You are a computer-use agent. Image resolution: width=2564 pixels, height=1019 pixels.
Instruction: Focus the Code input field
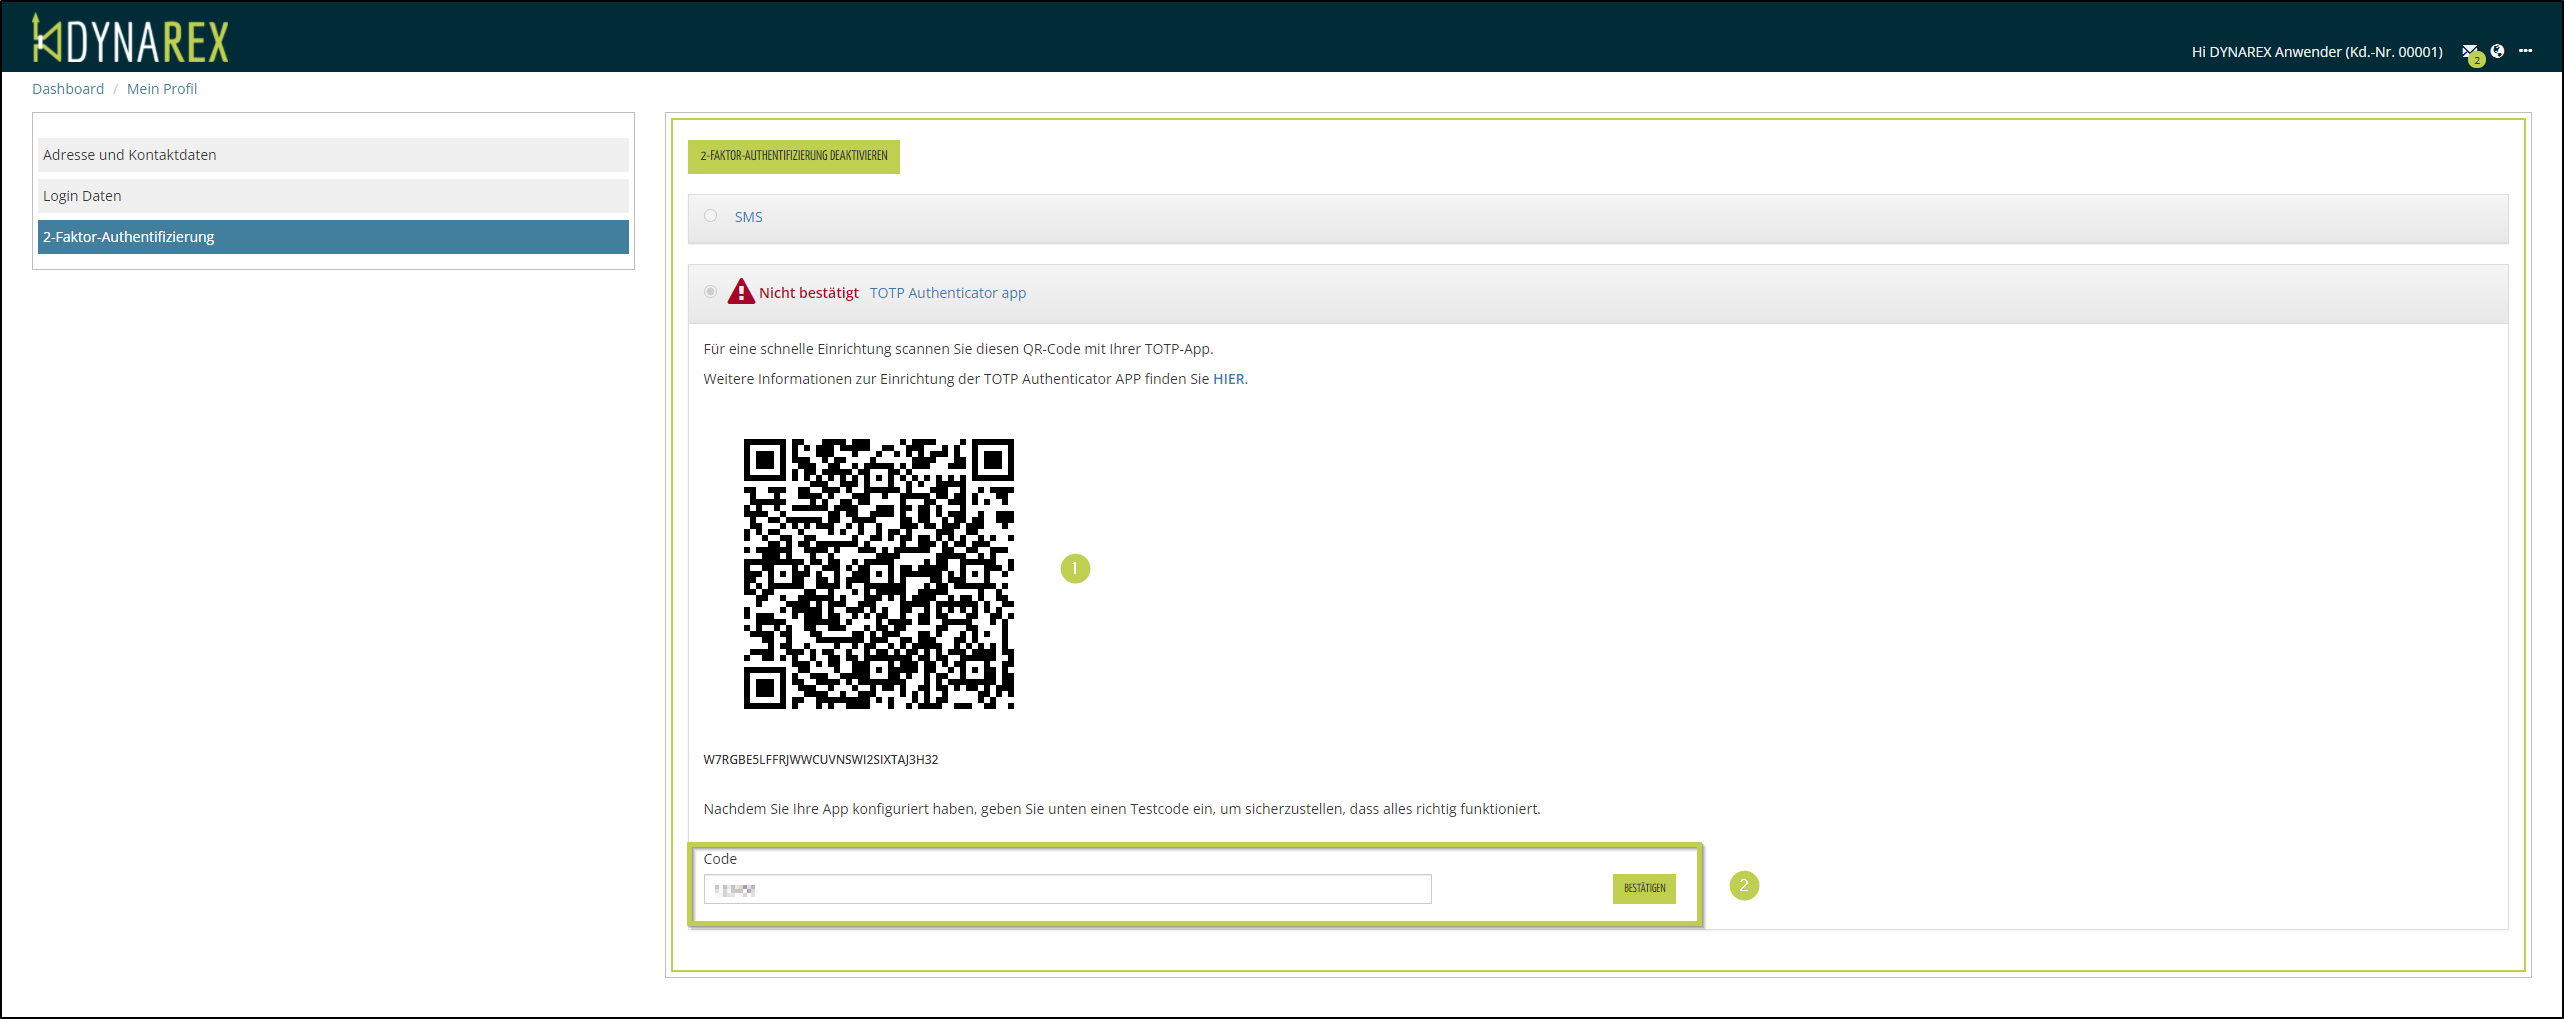[x=1067, y=889]
